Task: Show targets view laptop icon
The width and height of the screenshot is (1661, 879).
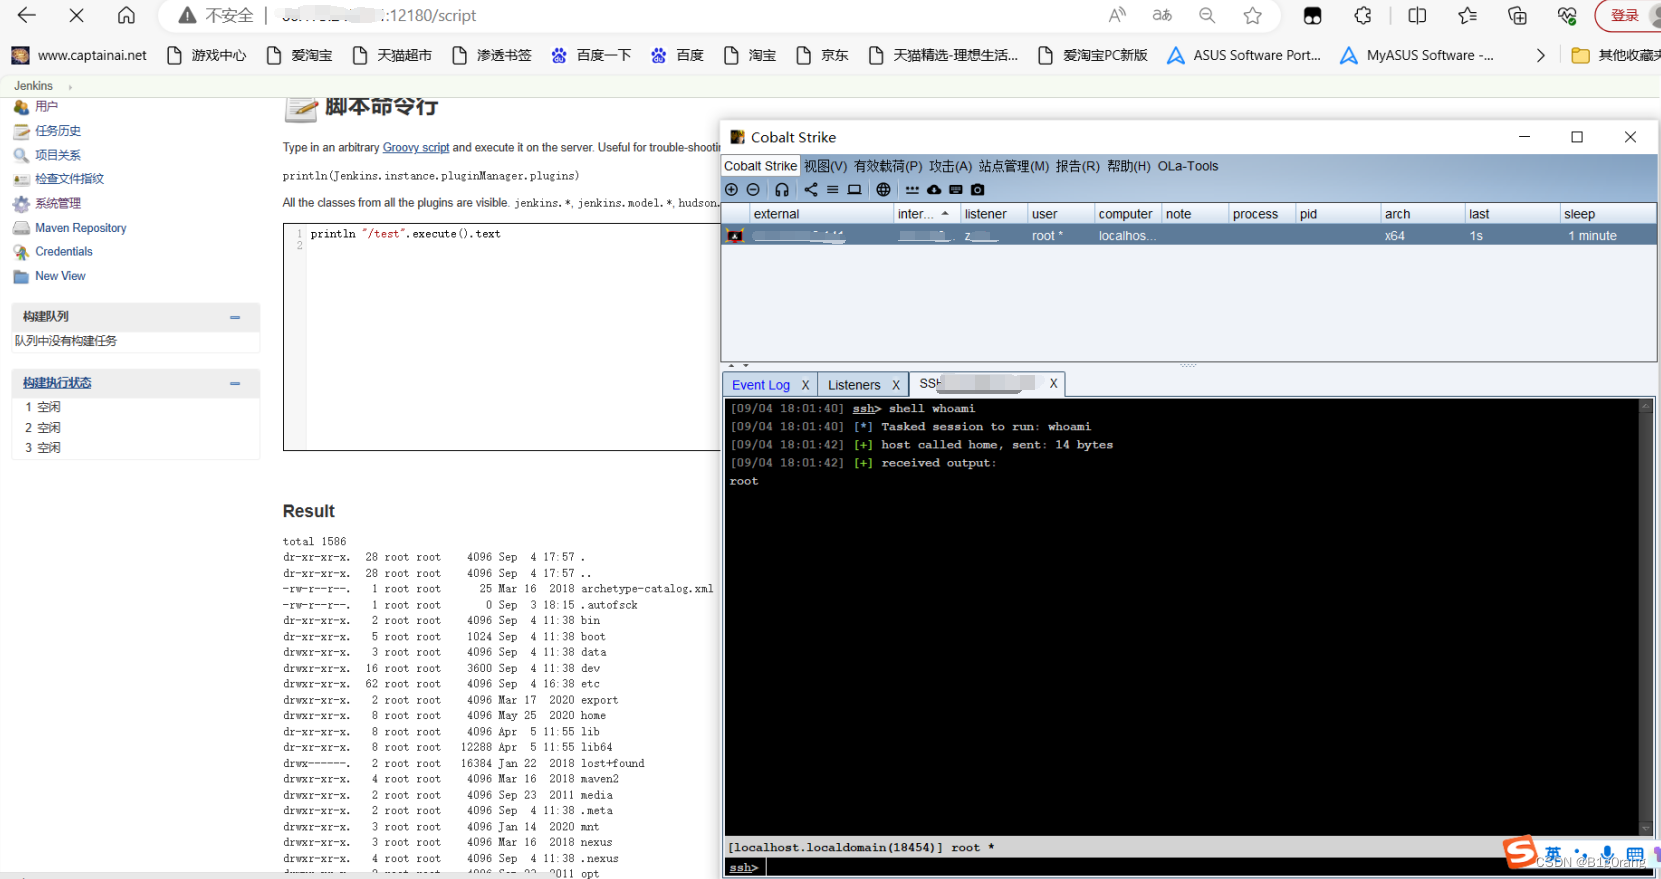Action: click(854, 189)
